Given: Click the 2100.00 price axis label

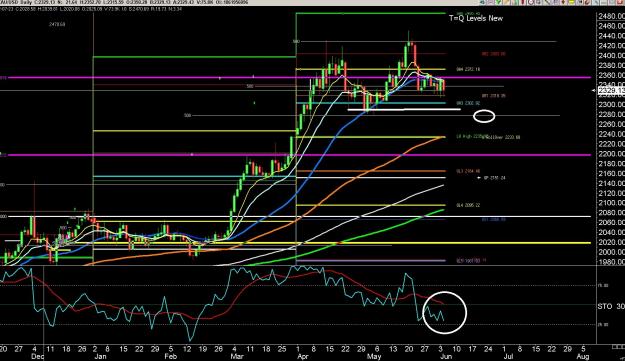Looking at the screenshot, I should coord(612,203).
